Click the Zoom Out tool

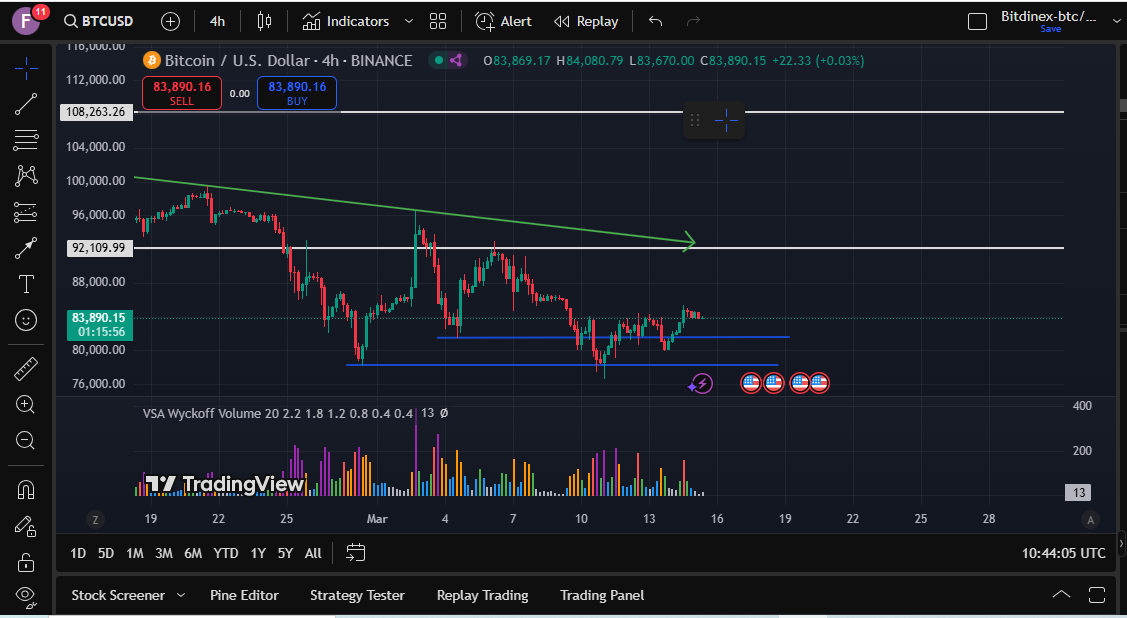[26, 440]
